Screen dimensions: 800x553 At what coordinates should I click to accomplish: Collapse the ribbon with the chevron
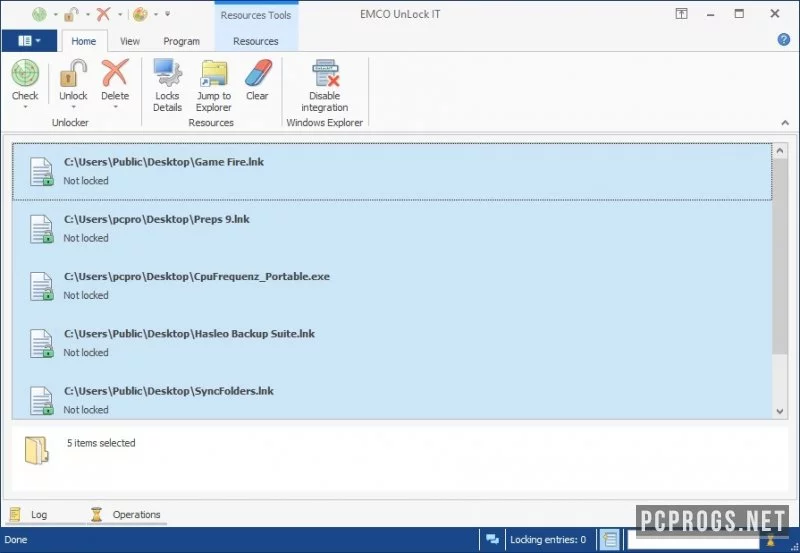click(785, 123)
